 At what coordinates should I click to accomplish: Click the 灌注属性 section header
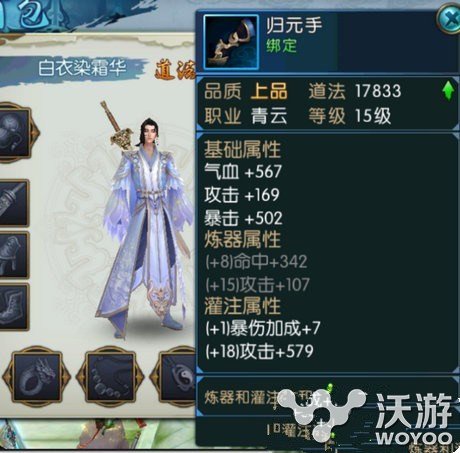tap(242, 306)
